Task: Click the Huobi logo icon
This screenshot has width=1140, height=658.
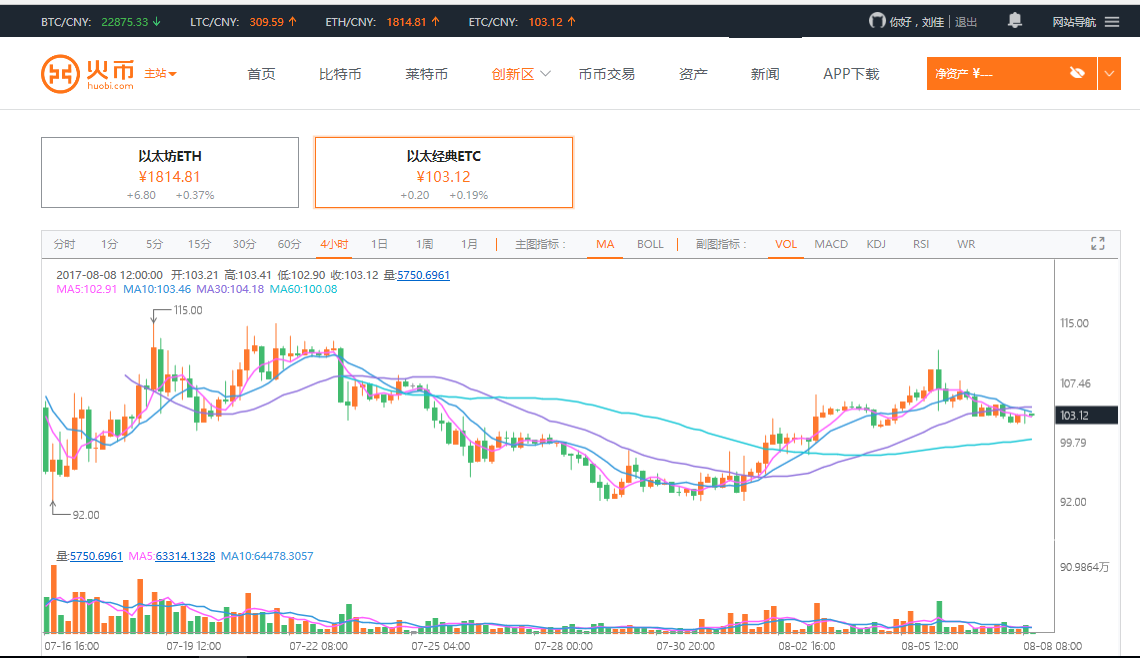Action: tap(60, 74)
